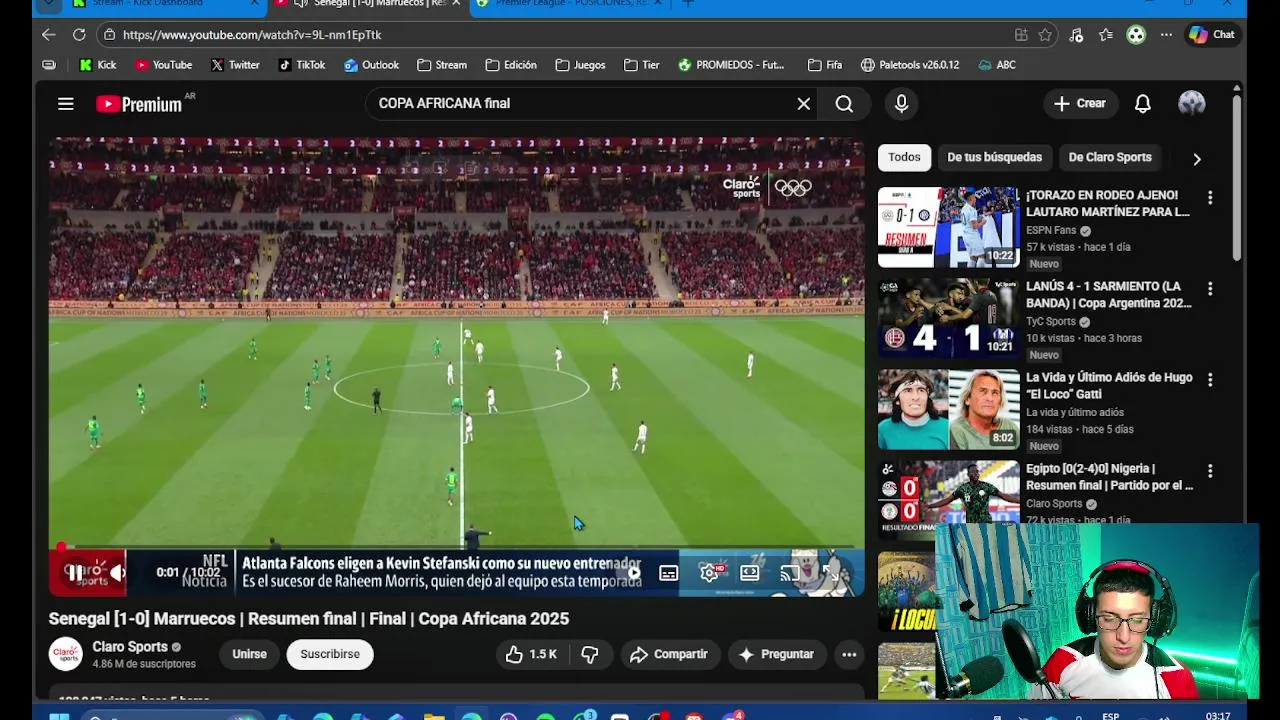Select the De Claro Sports chip

[x=1110, y=157]
